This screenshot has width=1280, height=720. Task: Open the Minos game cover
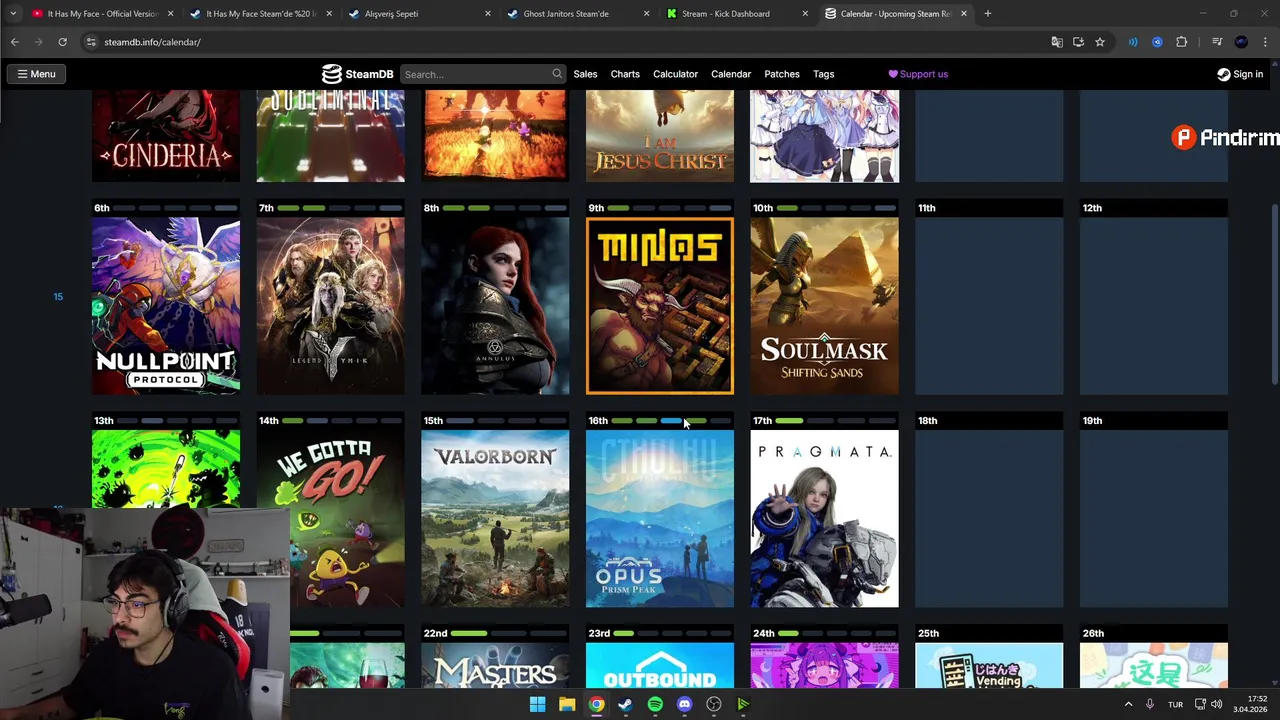660,306
